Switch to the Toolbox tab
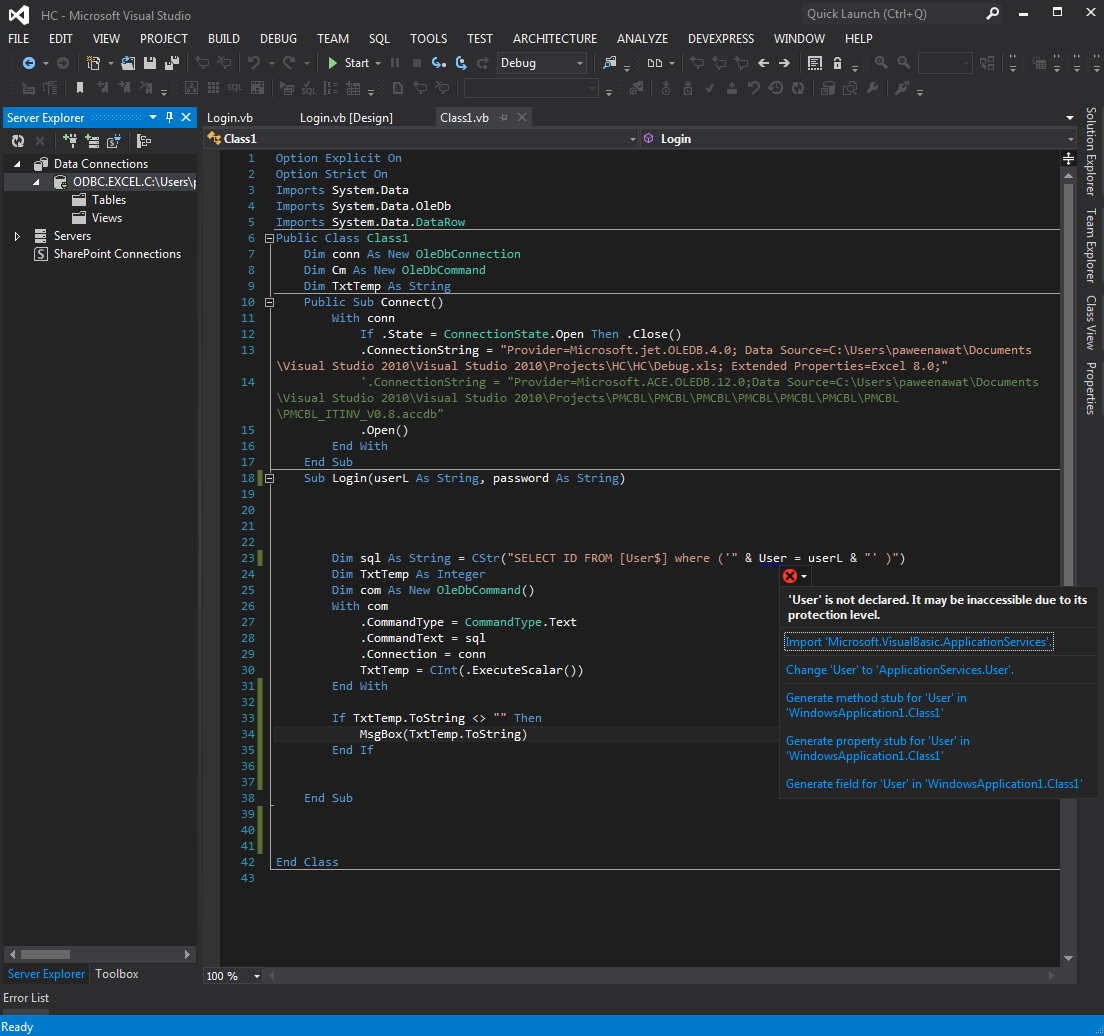 click(x=117, y=974)
